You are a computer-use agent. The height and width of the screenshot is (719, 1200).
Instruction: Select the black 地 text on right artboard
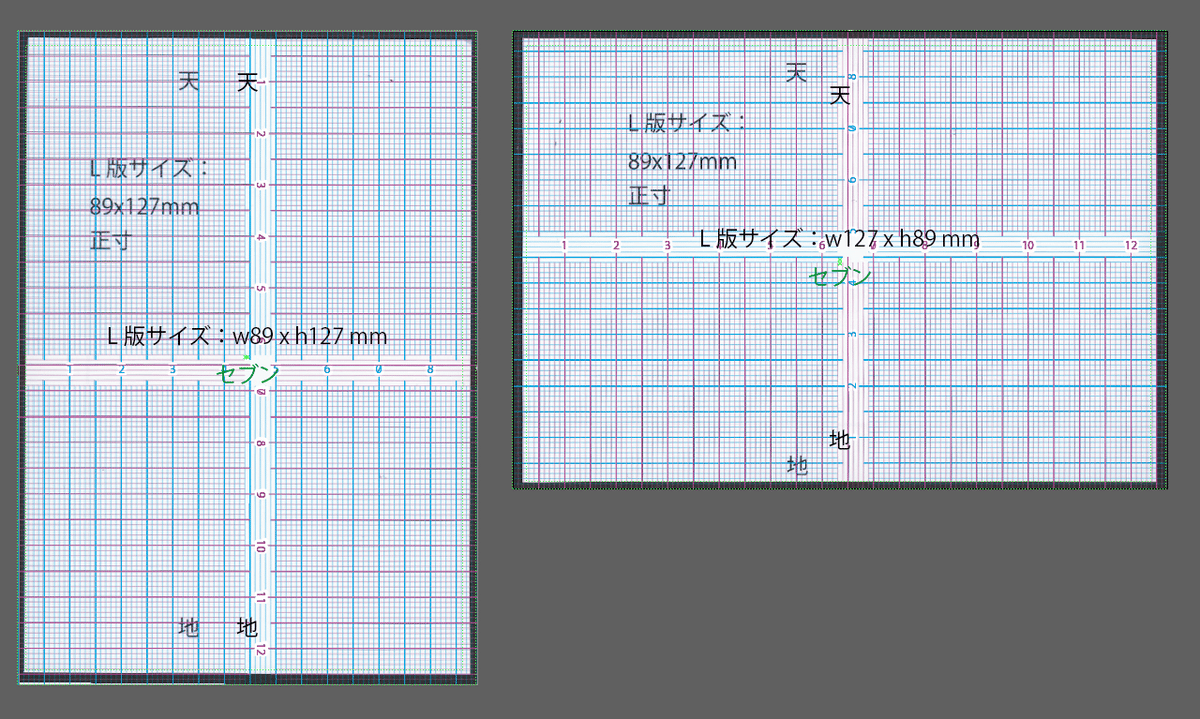point(840,440)
